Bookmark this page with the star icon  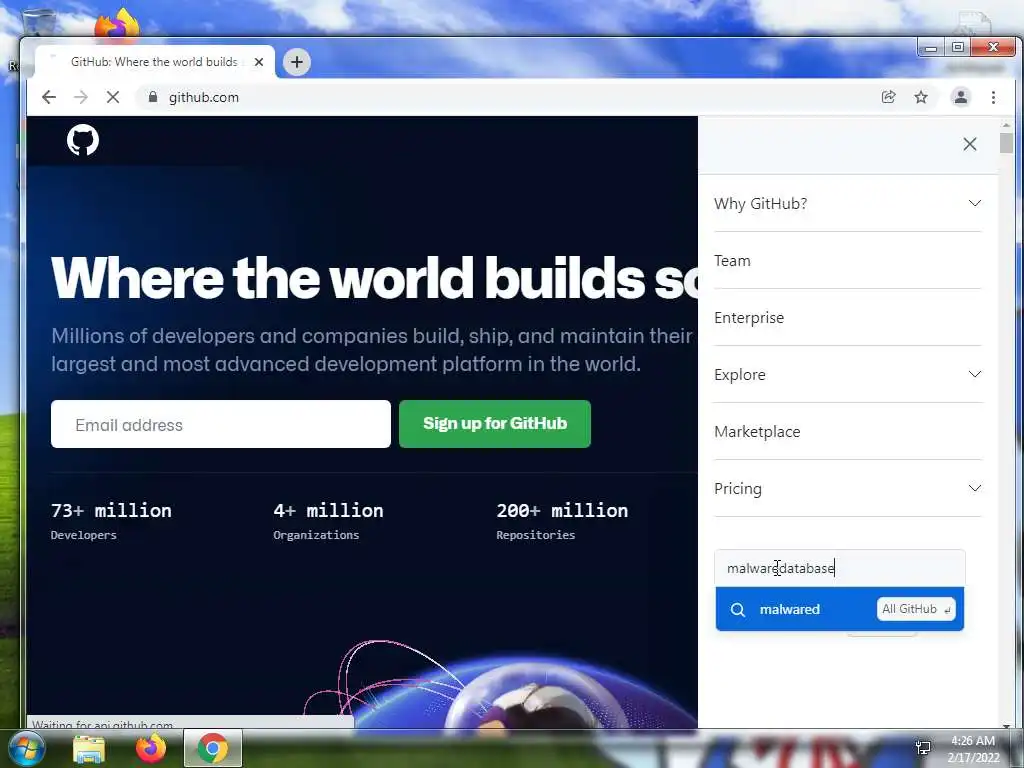point(921,97)
